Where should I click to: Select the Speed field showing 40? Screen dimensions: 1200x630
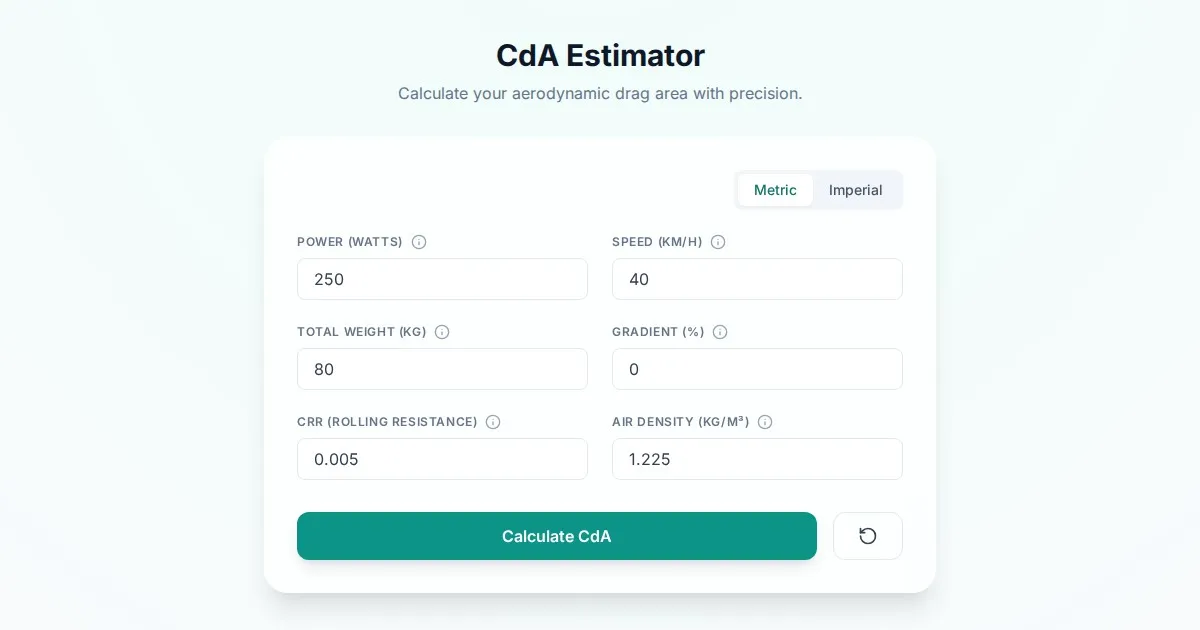click(x=757, y=279)
